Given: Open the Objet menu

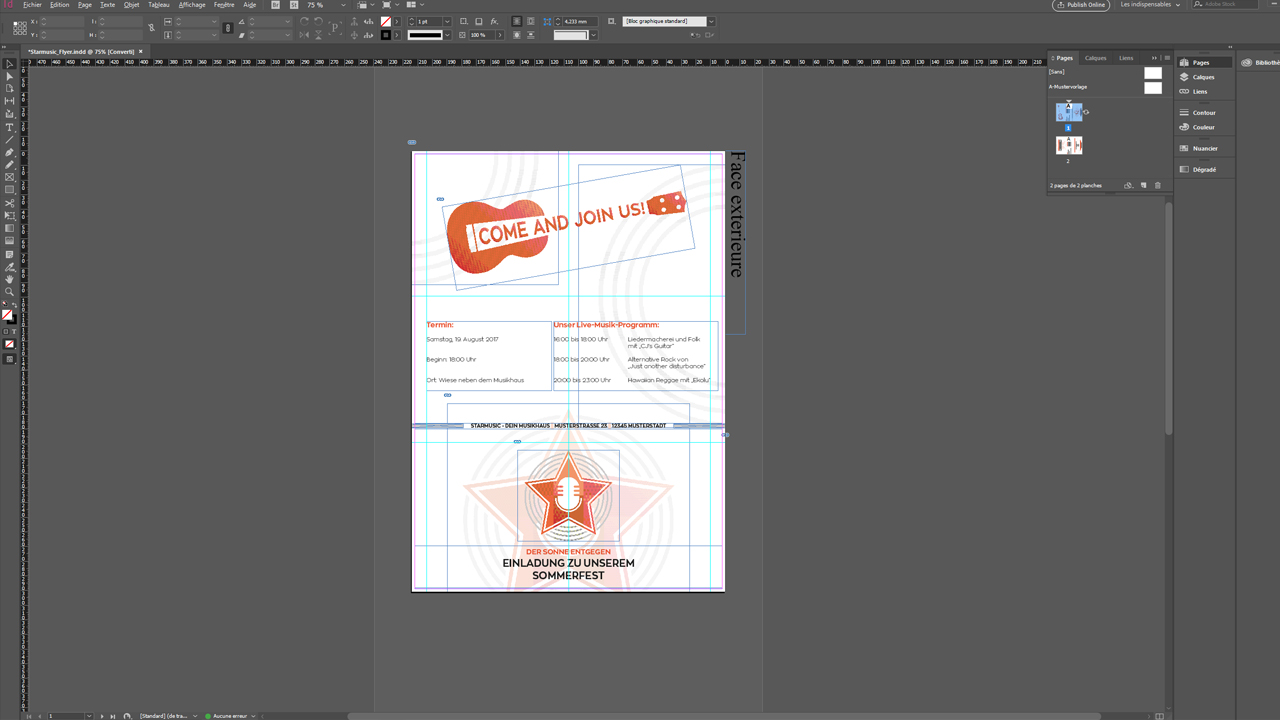Looking at the screenshot, I should pyautogui.click(x=131, y=5).
